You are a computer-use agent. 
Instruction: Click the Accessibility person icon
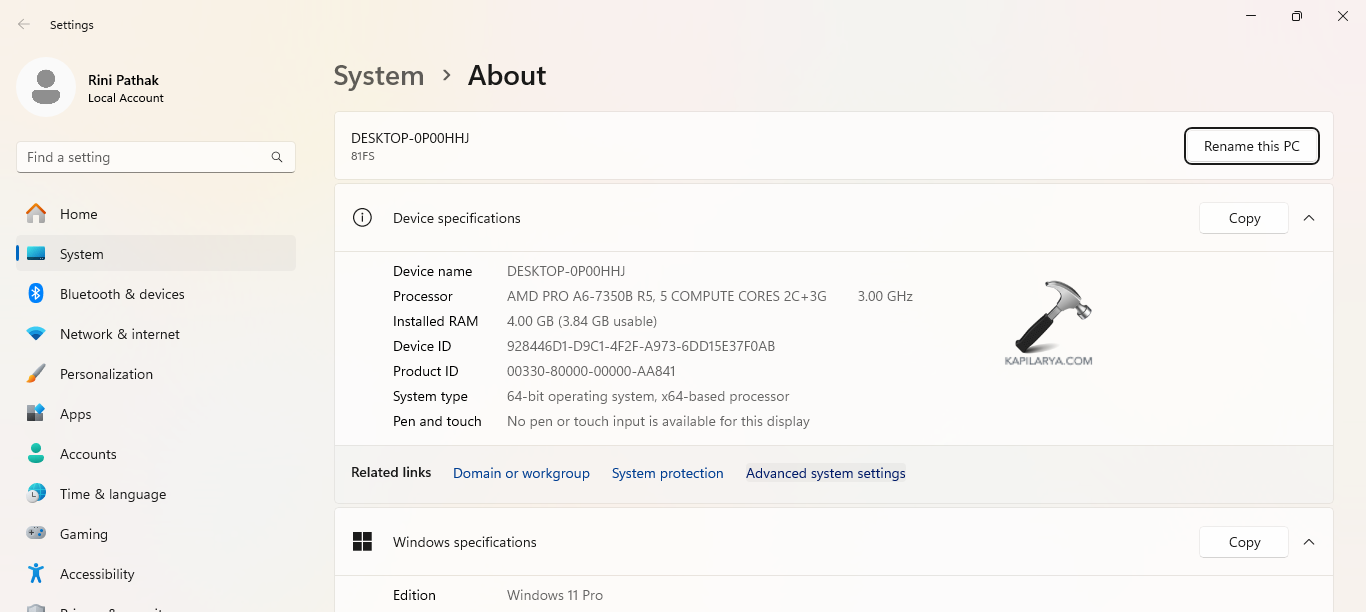pos(36,573)
